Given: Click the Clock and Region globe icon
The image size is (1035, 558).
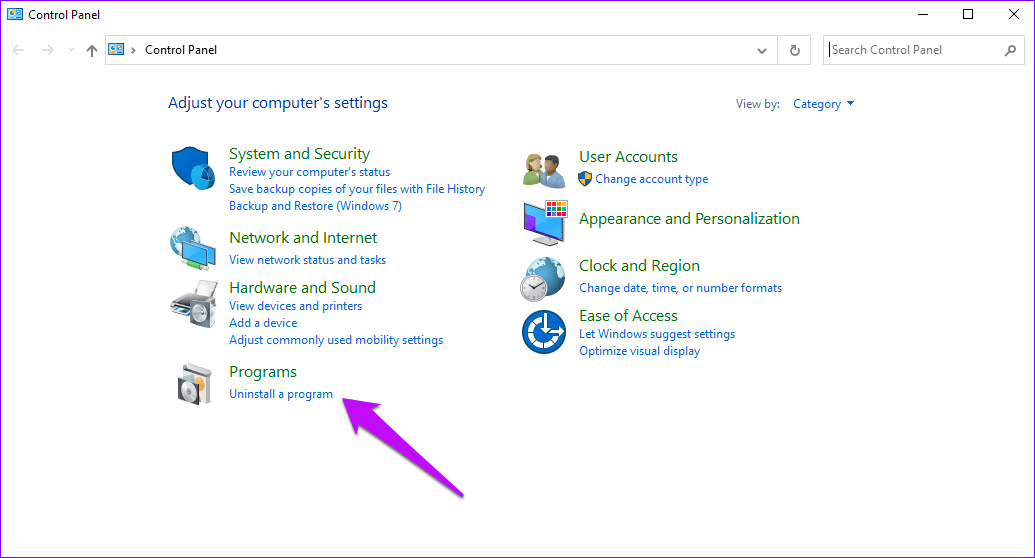Looking at the screenshot, I should [543, 279].
